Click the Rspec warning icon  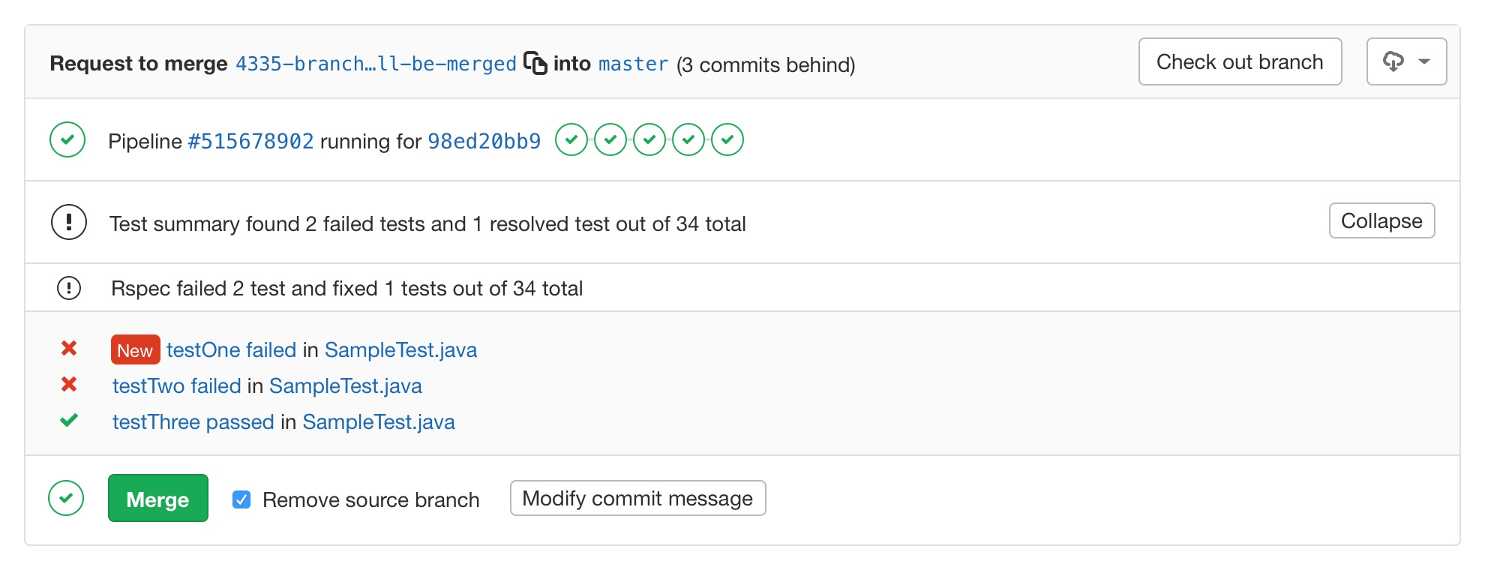coord(68,288)
